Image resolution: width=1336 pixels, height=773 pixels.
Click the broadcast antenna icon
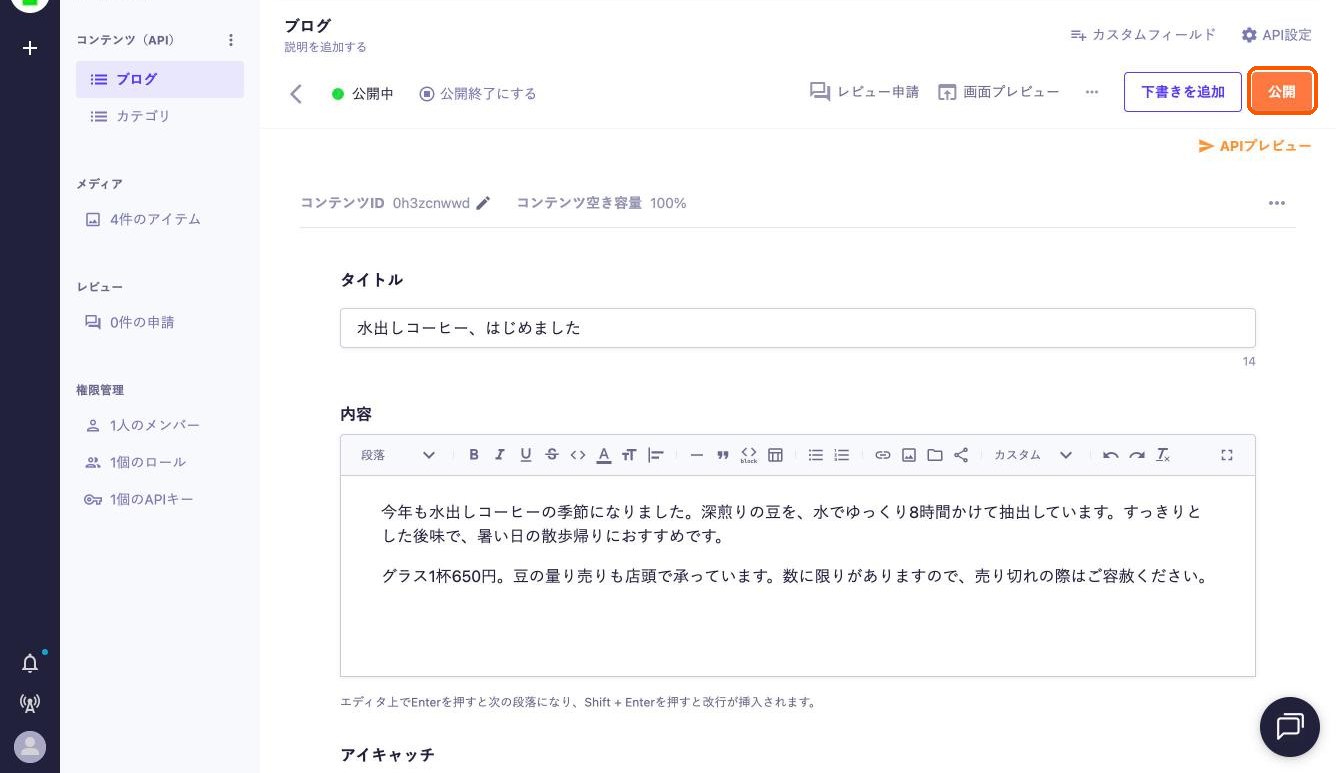coord(30,703)
